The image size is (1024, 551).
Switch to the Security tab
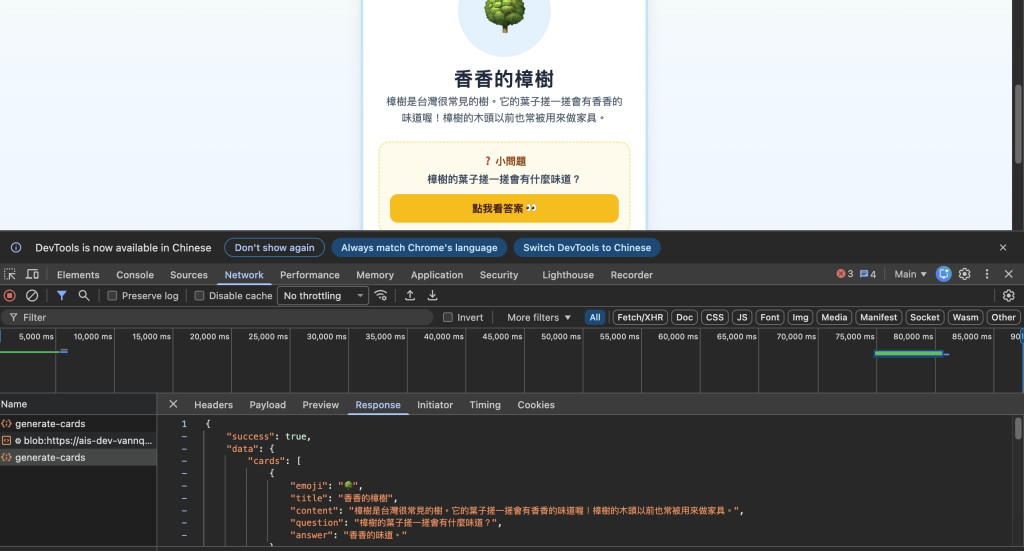pos(499,275)
